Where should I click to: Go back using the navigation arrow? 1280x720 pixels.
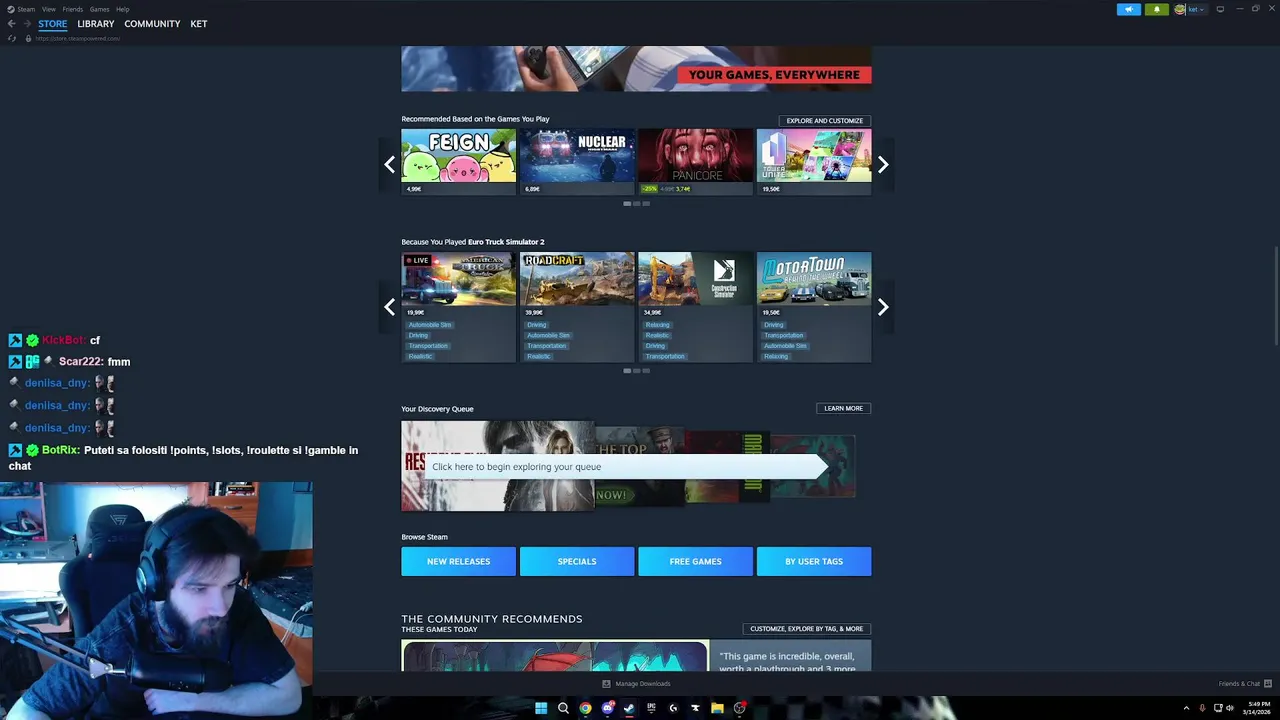pos(11,24)
